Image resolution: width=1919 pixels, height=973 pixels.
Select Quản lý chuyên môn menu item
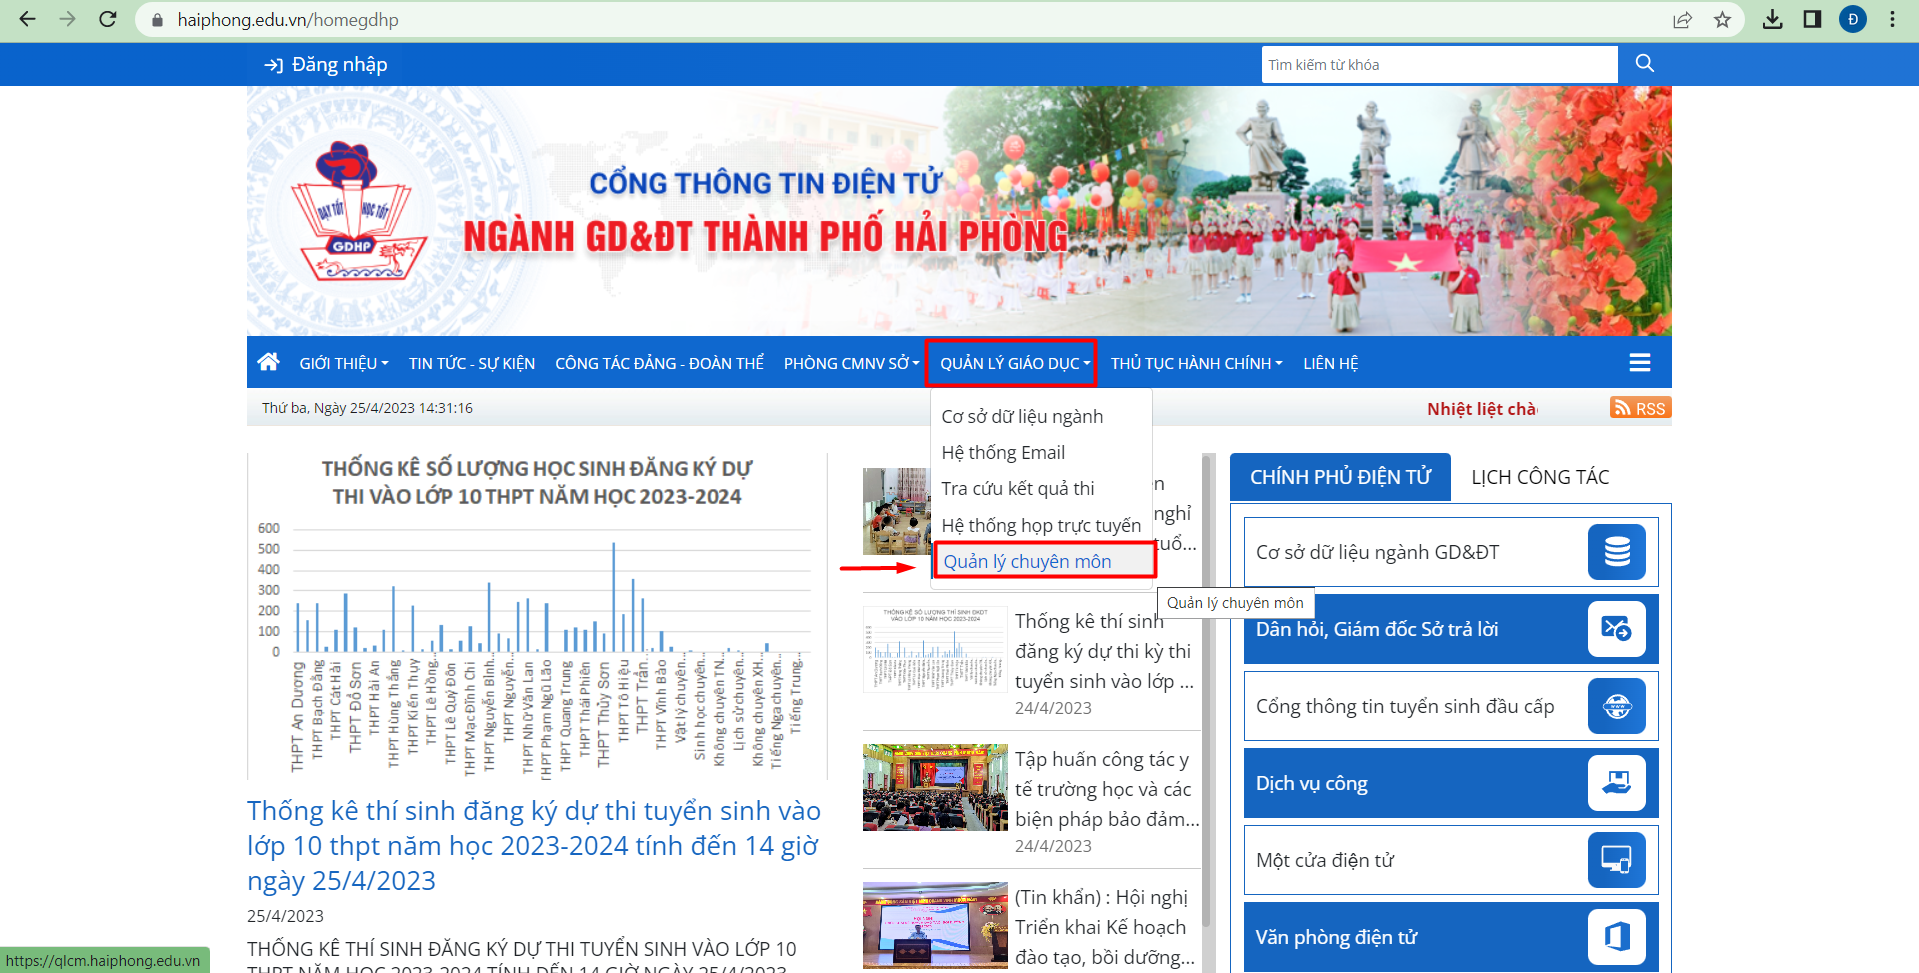tap(1027, 561)
